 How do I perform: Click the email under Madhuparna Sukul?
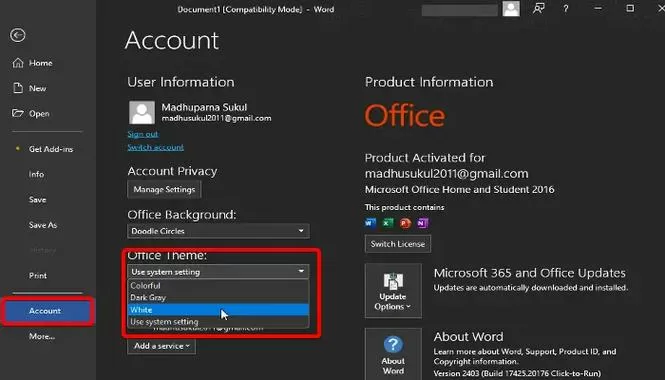(216, 118)
